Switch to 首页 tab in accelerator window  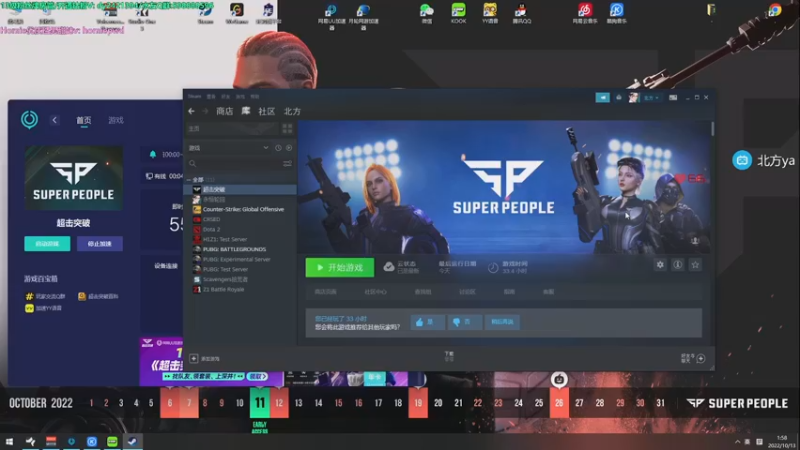tap(84, 120)
